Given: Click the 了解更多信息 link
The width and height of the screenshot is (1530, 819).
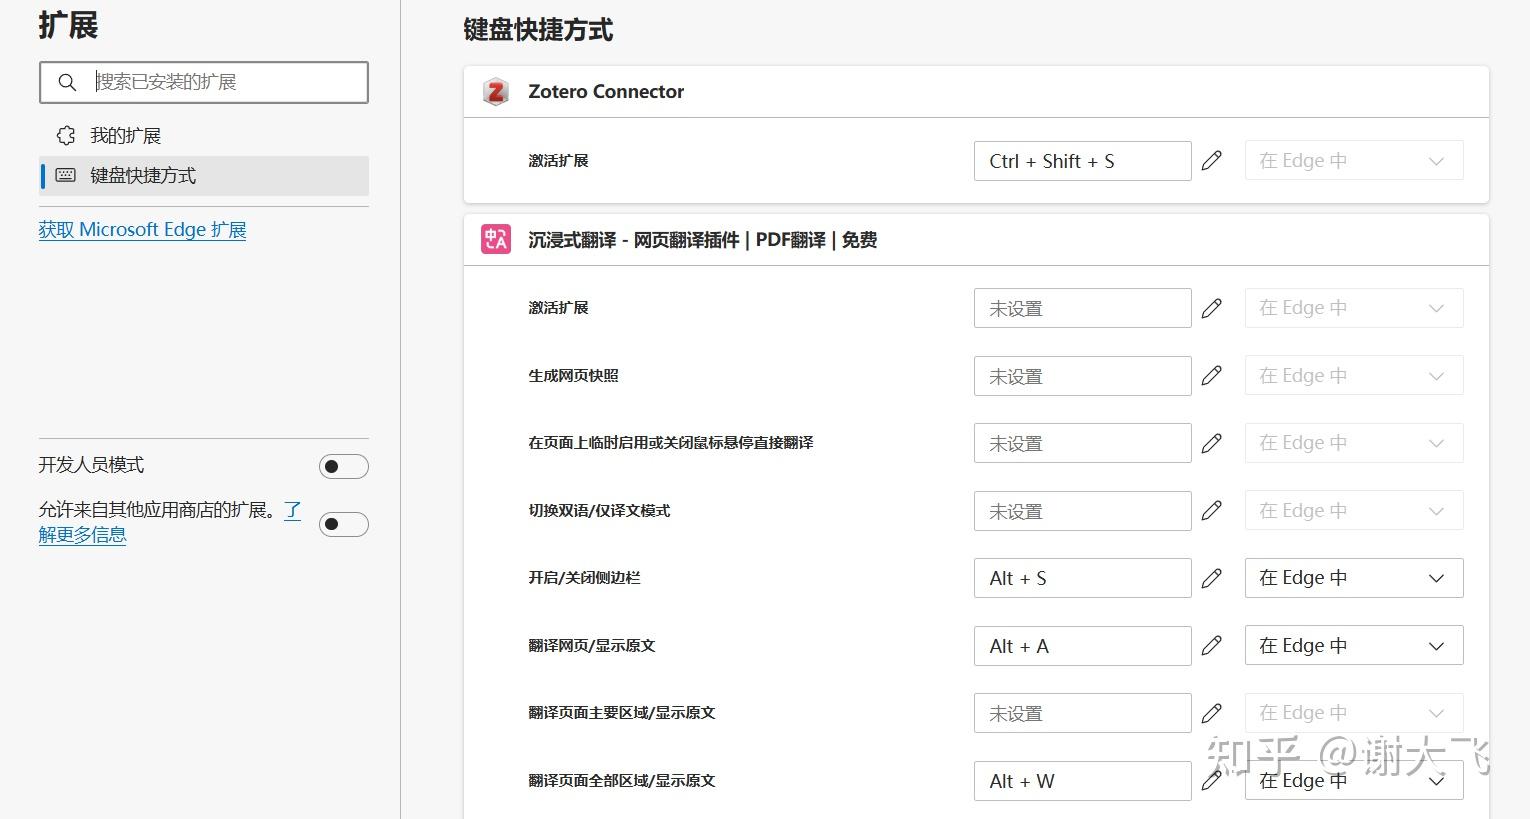Looking at the screenshot, I should click(x=82, y=535).
